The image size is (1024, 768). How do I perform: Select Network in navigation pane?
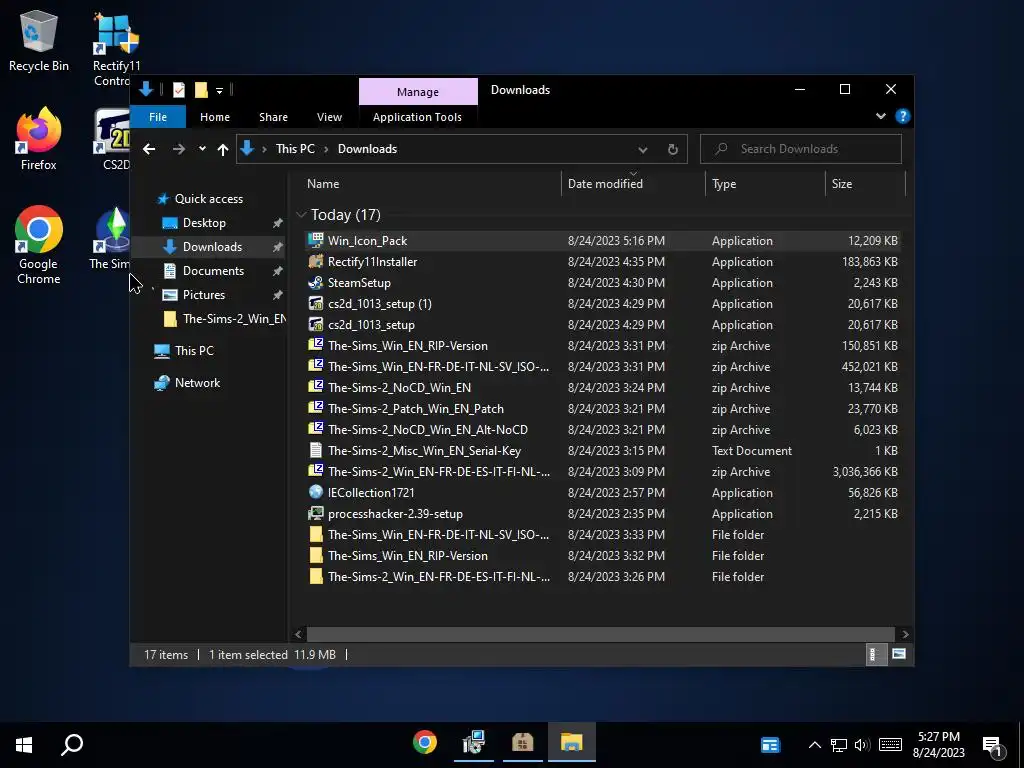point(197,383)
